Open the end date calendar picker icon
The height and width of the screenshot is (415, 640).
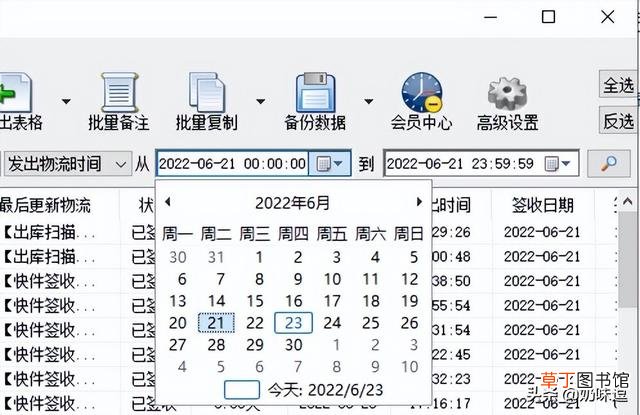click(x=557, y=164)
